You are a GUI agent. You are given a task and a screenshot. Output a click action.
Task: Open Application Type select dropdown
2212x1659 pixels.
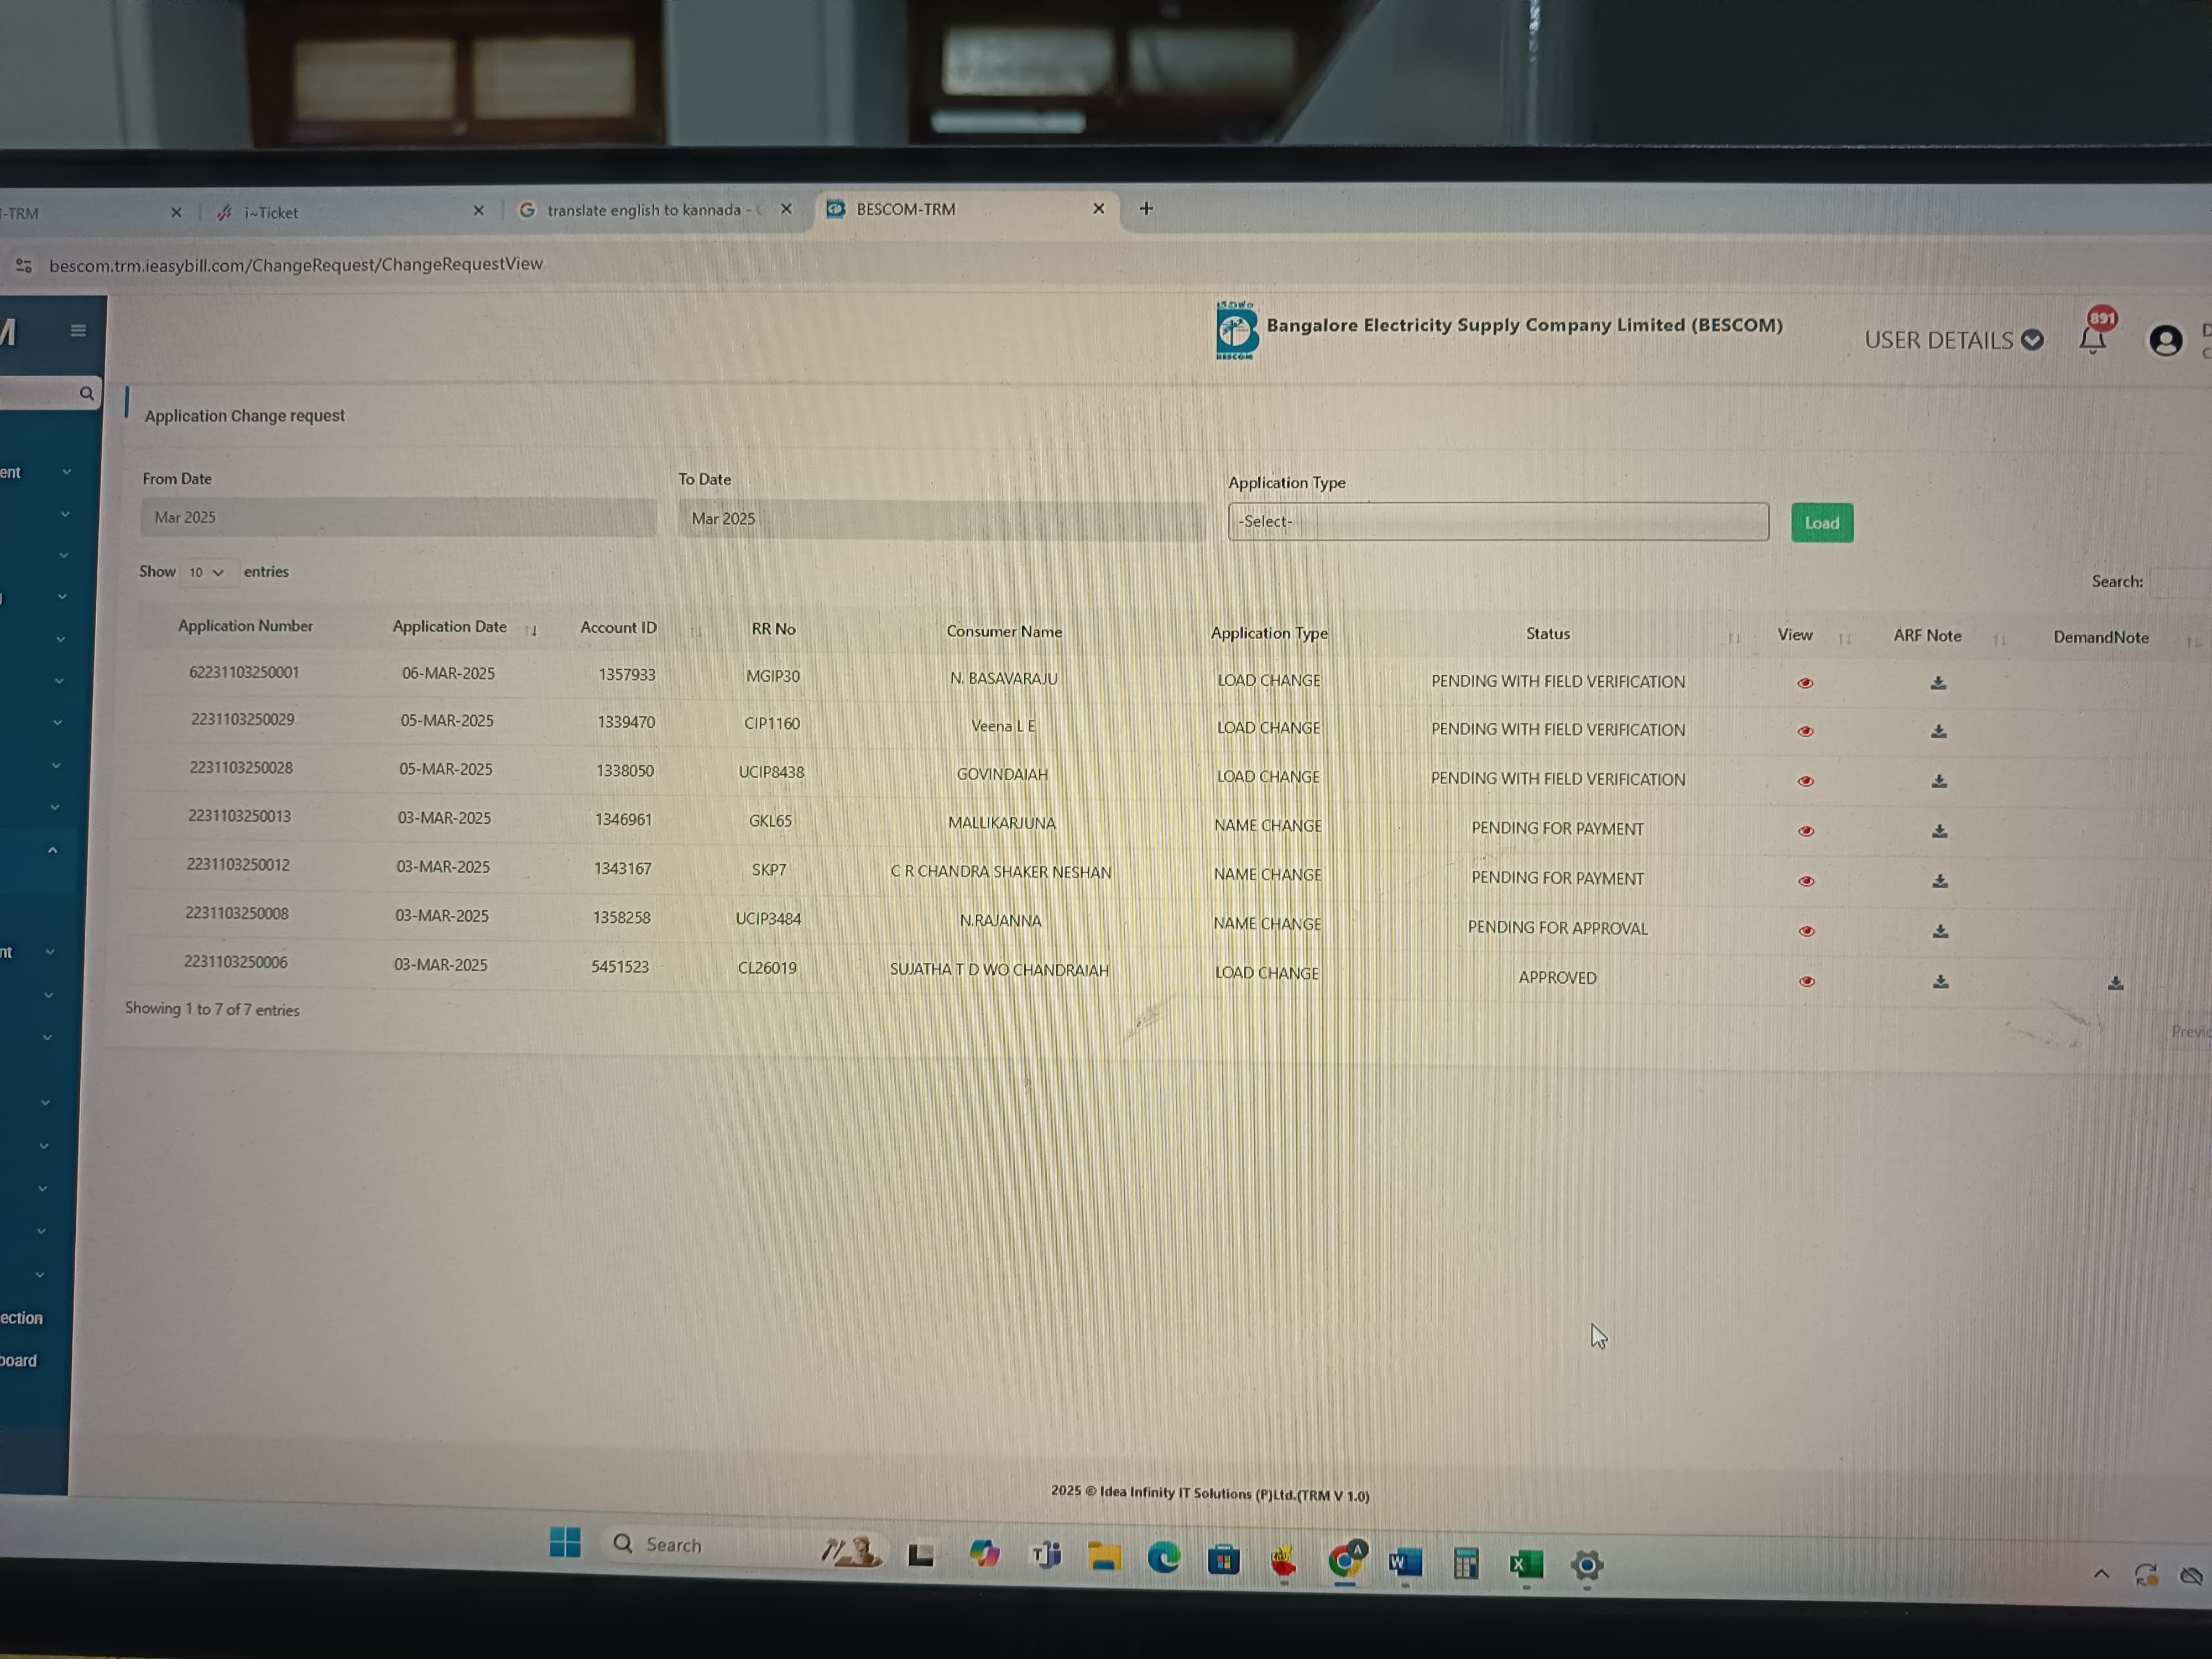point(1497,521)
